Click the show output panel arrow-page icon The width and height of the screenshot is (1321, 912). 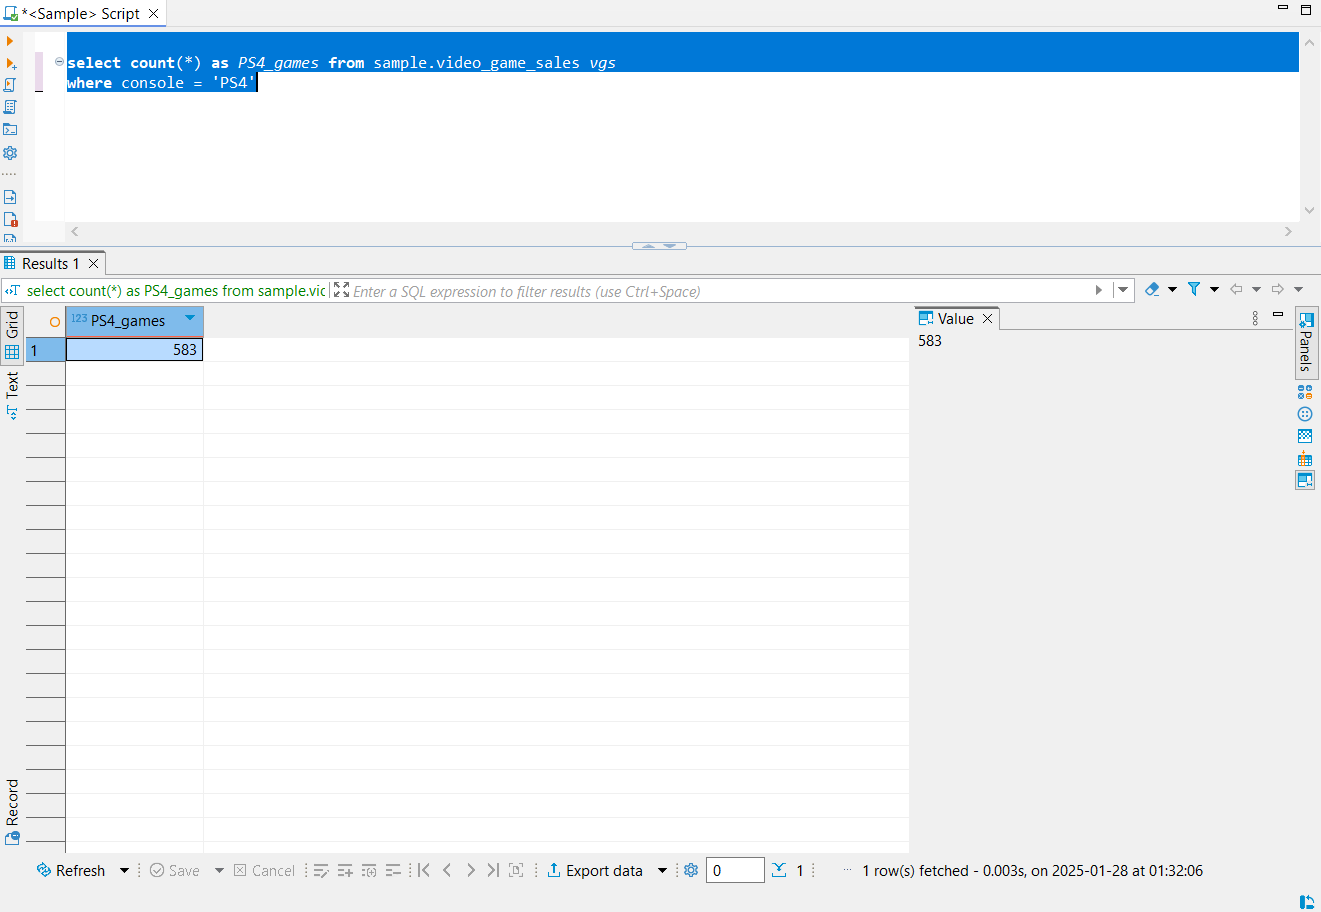click(x=10, y=197)
